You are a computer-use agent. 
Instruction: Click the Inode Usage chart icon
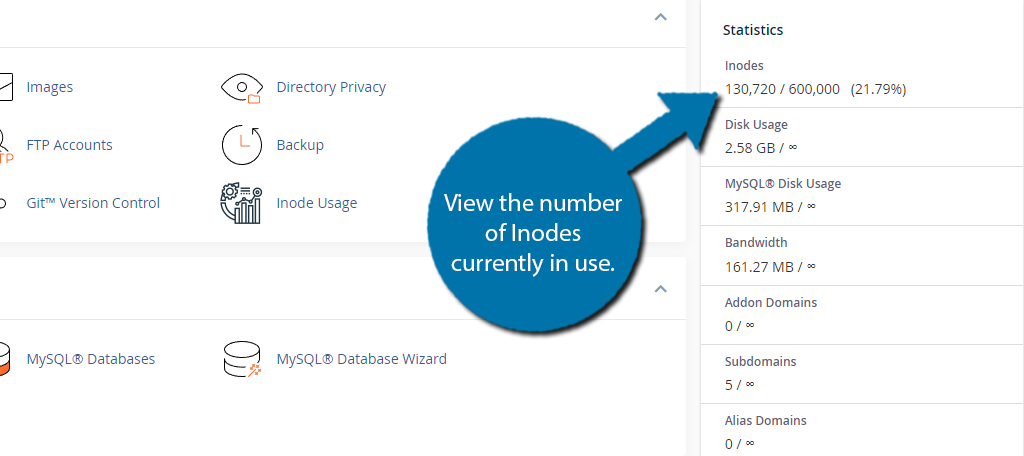tap(241, 203)
